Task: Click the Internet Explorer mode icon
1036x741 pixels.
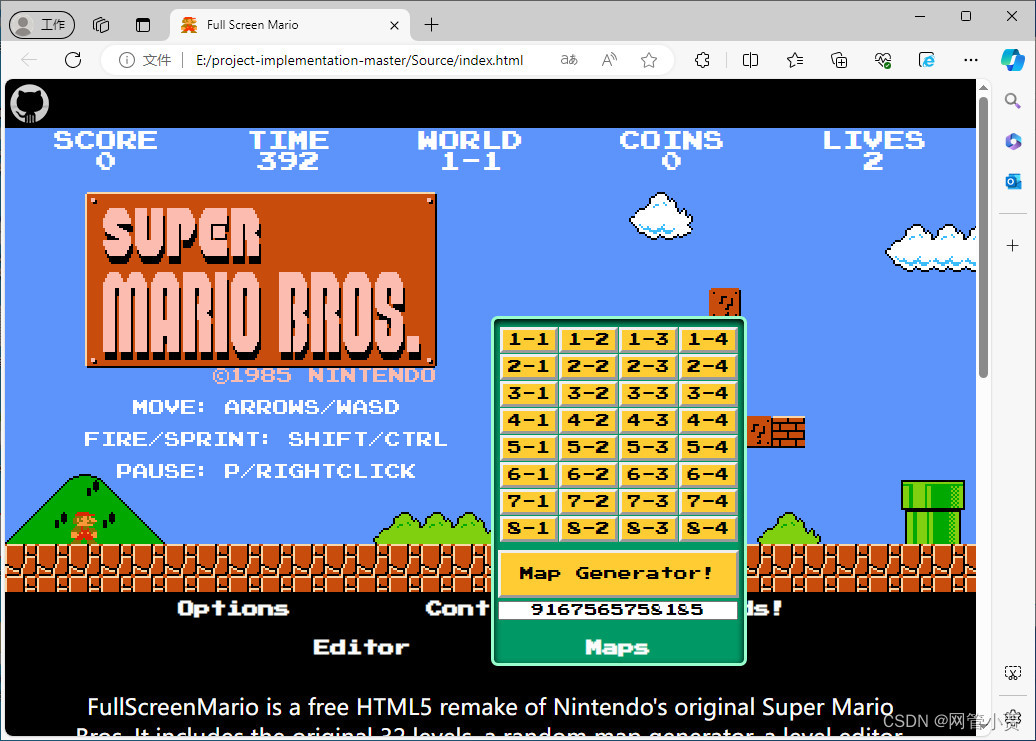Action: 927,60
